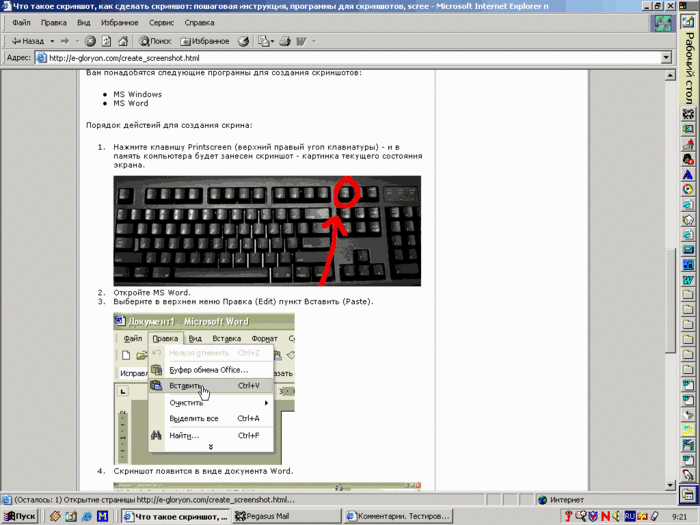The image size is (700, 525).
Task: Open the Избранное favorites pane from toolbar
Action: 204,41
